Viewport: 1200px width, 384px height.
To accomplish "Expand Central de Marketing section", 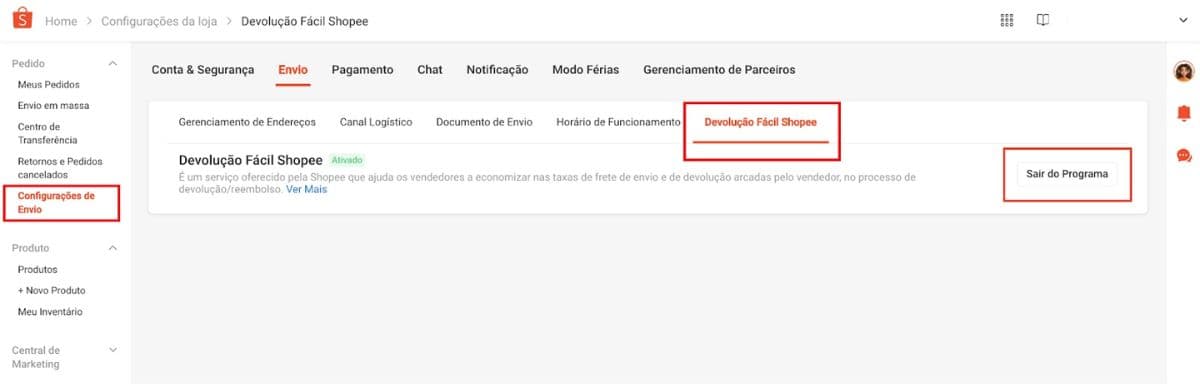I will click(112, 350).
